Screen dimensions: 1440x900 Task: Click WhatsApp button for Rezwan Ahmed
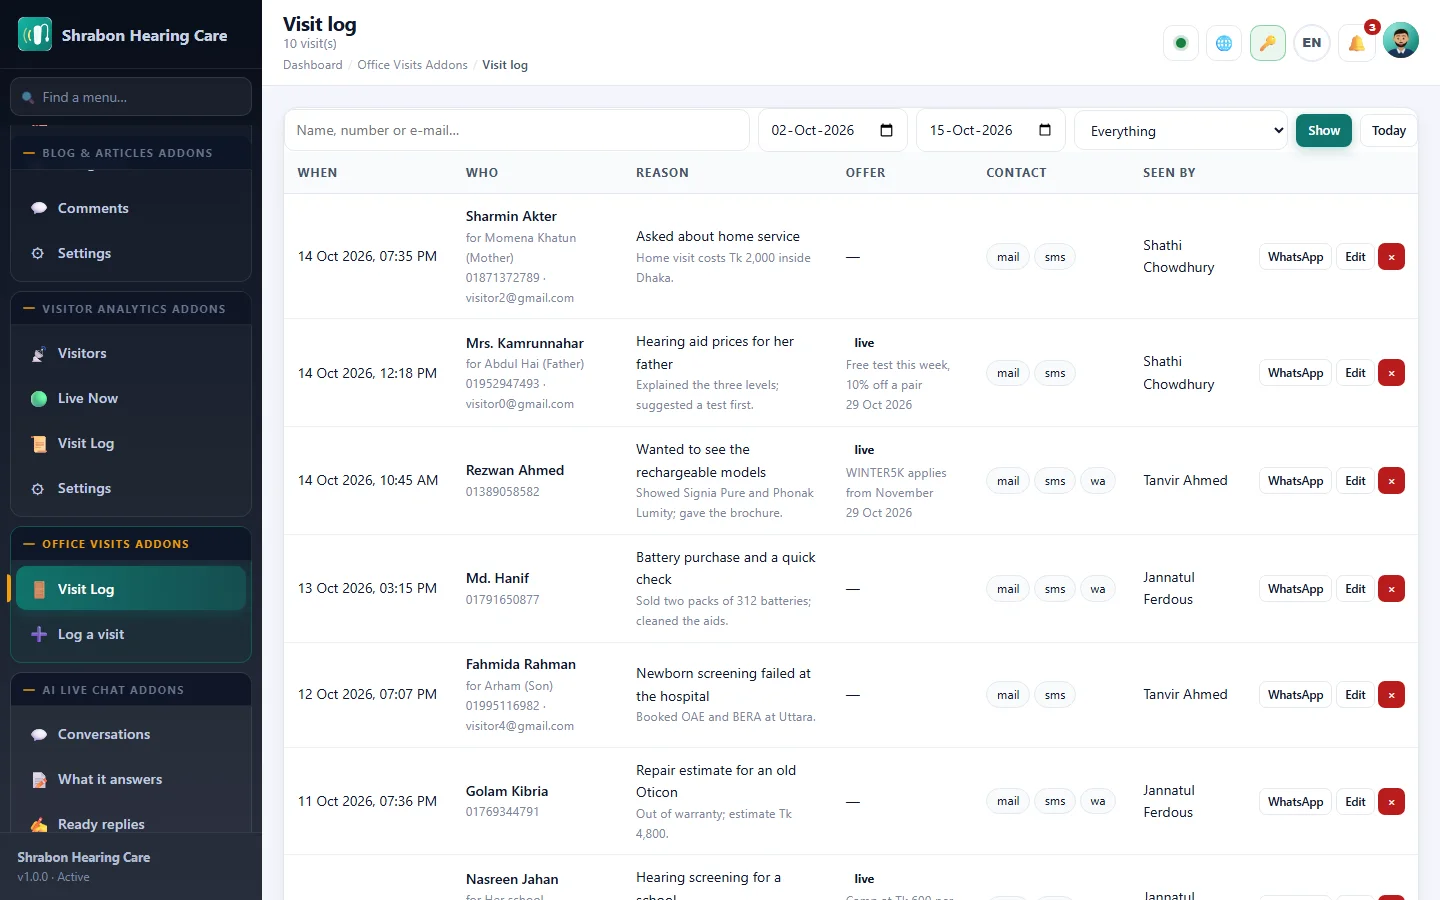[x=1295, y=481]
